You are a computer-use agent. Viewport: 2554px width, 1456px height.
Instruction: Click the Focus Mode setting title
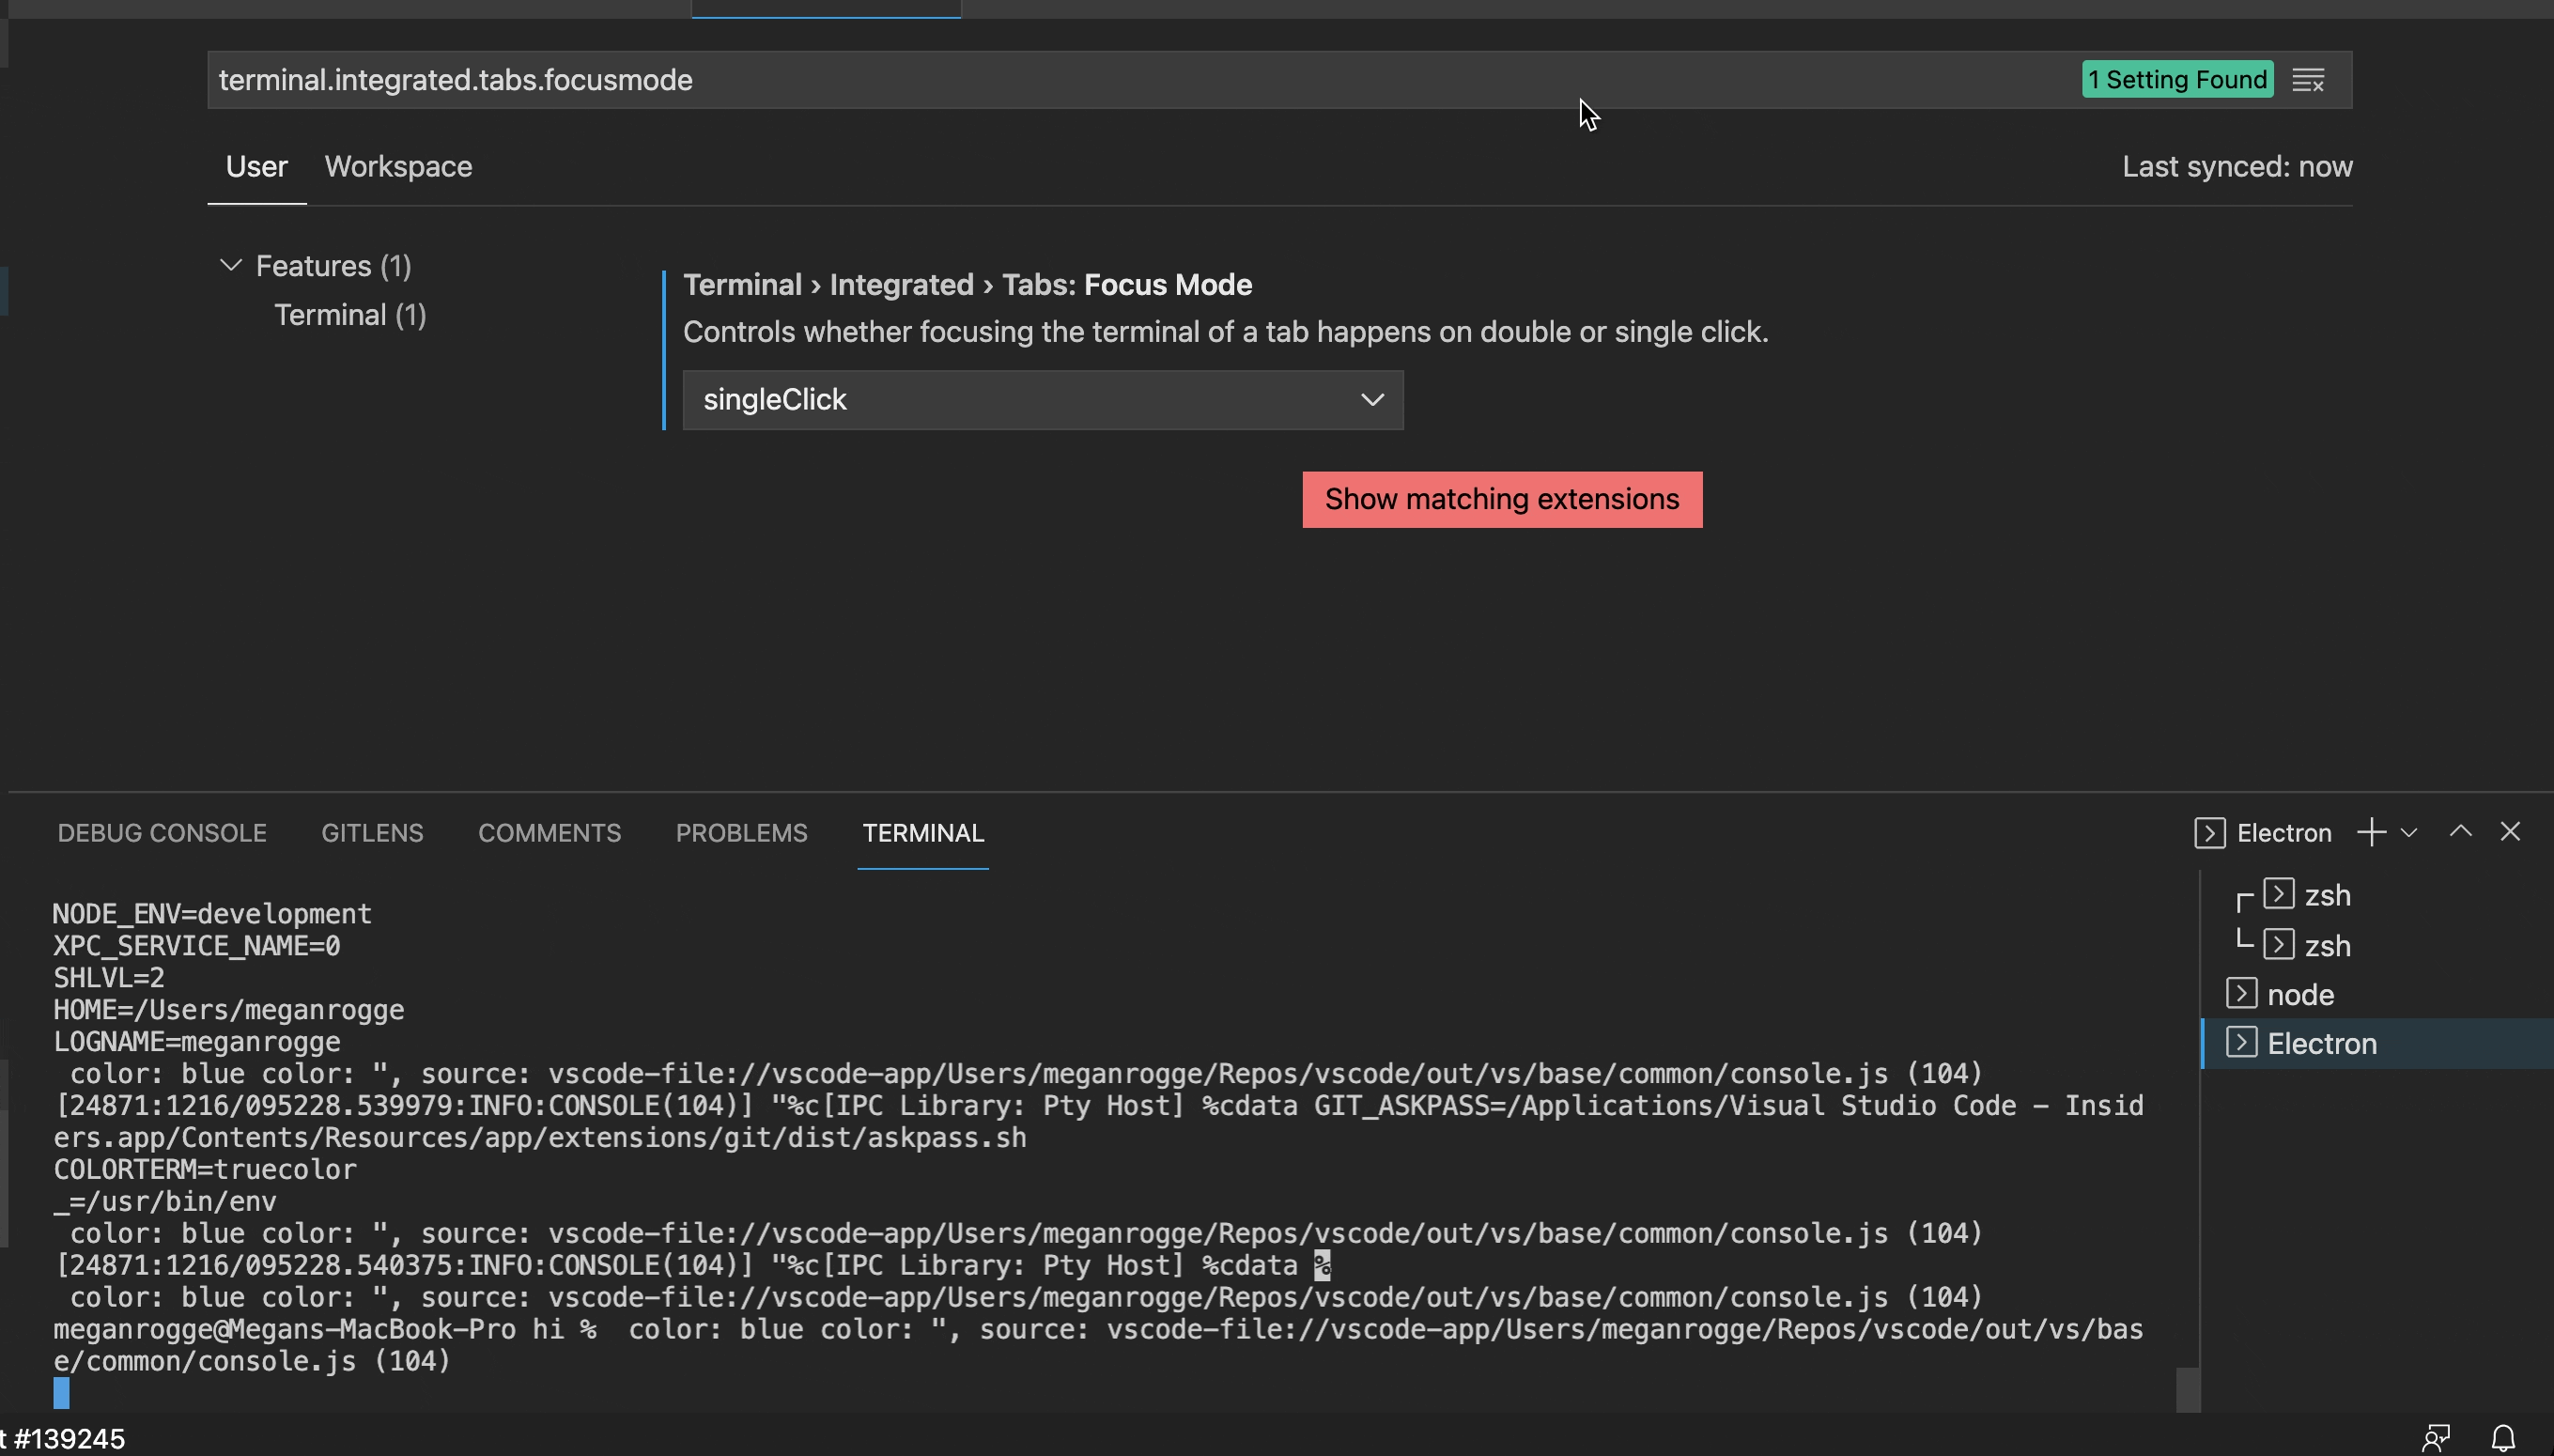[967, 285]
